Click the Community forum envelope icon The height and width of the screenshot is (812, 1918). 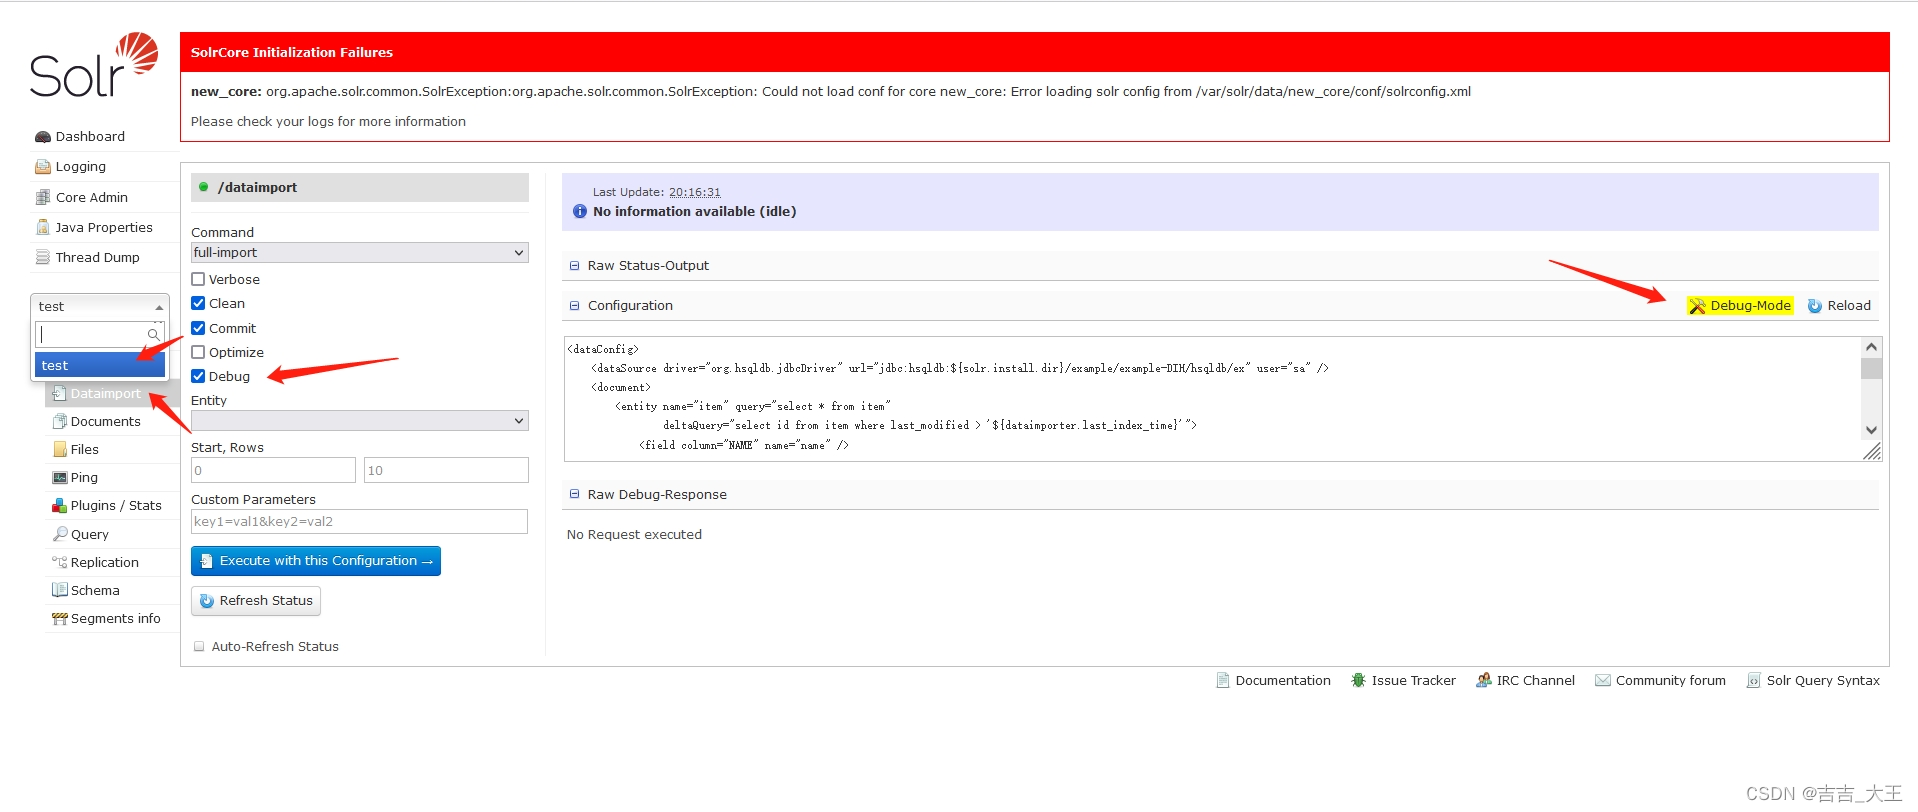coord(1602,680)
